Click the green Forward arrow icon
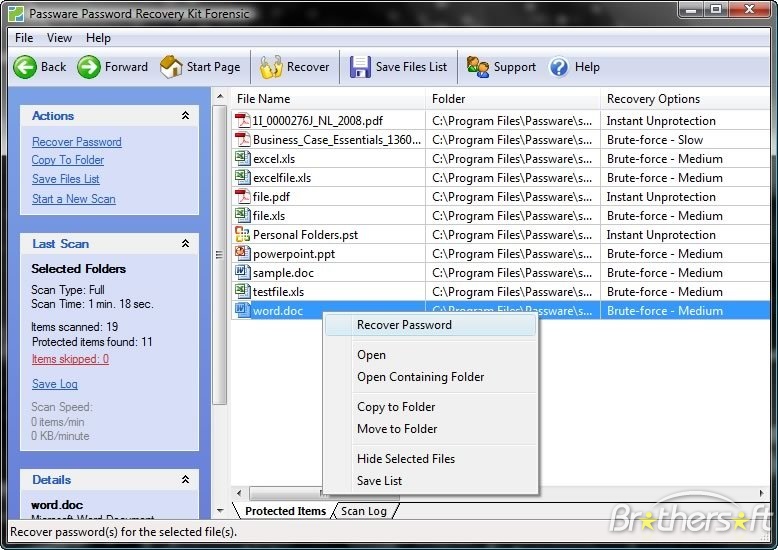This screenshot has height=550, width=778. click(89, 67)
